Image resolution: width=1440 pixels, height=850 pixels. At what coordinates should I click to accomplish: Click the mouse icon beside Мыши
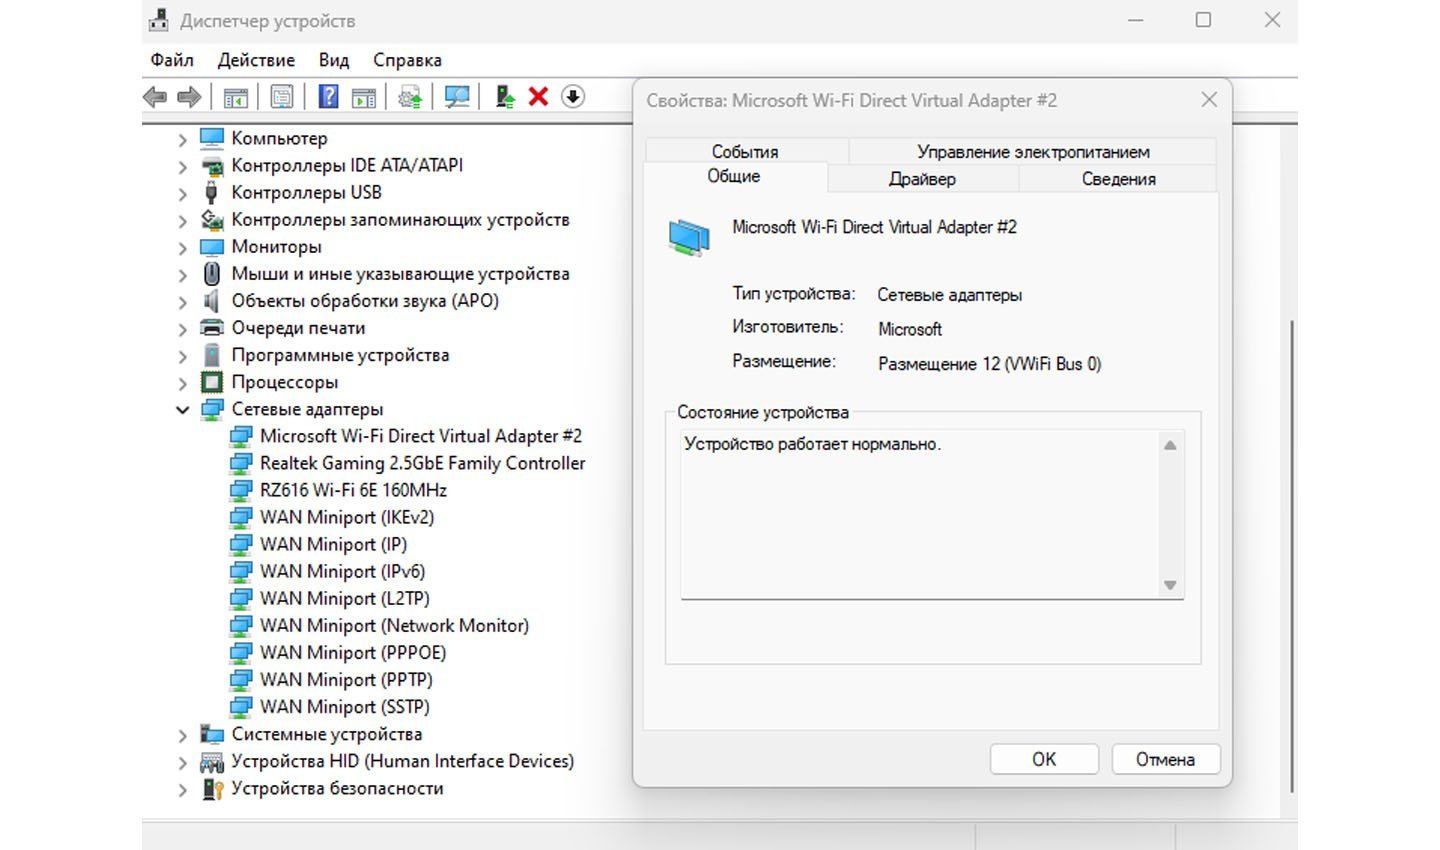pyautogui.click(x=211, y=273)
